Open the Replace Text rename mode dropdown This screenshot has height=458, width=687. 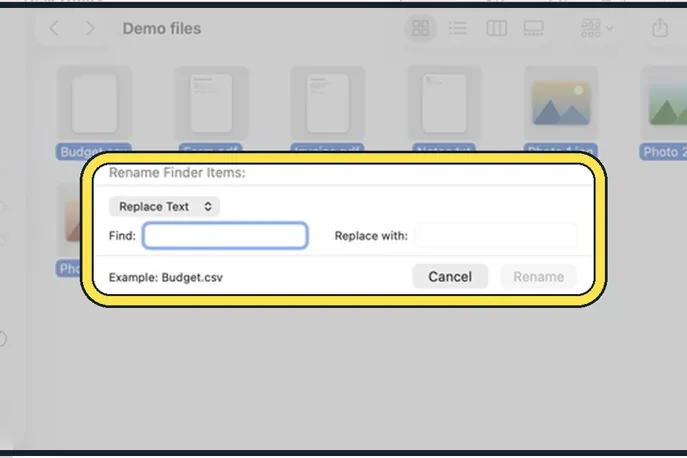[164, 206]
